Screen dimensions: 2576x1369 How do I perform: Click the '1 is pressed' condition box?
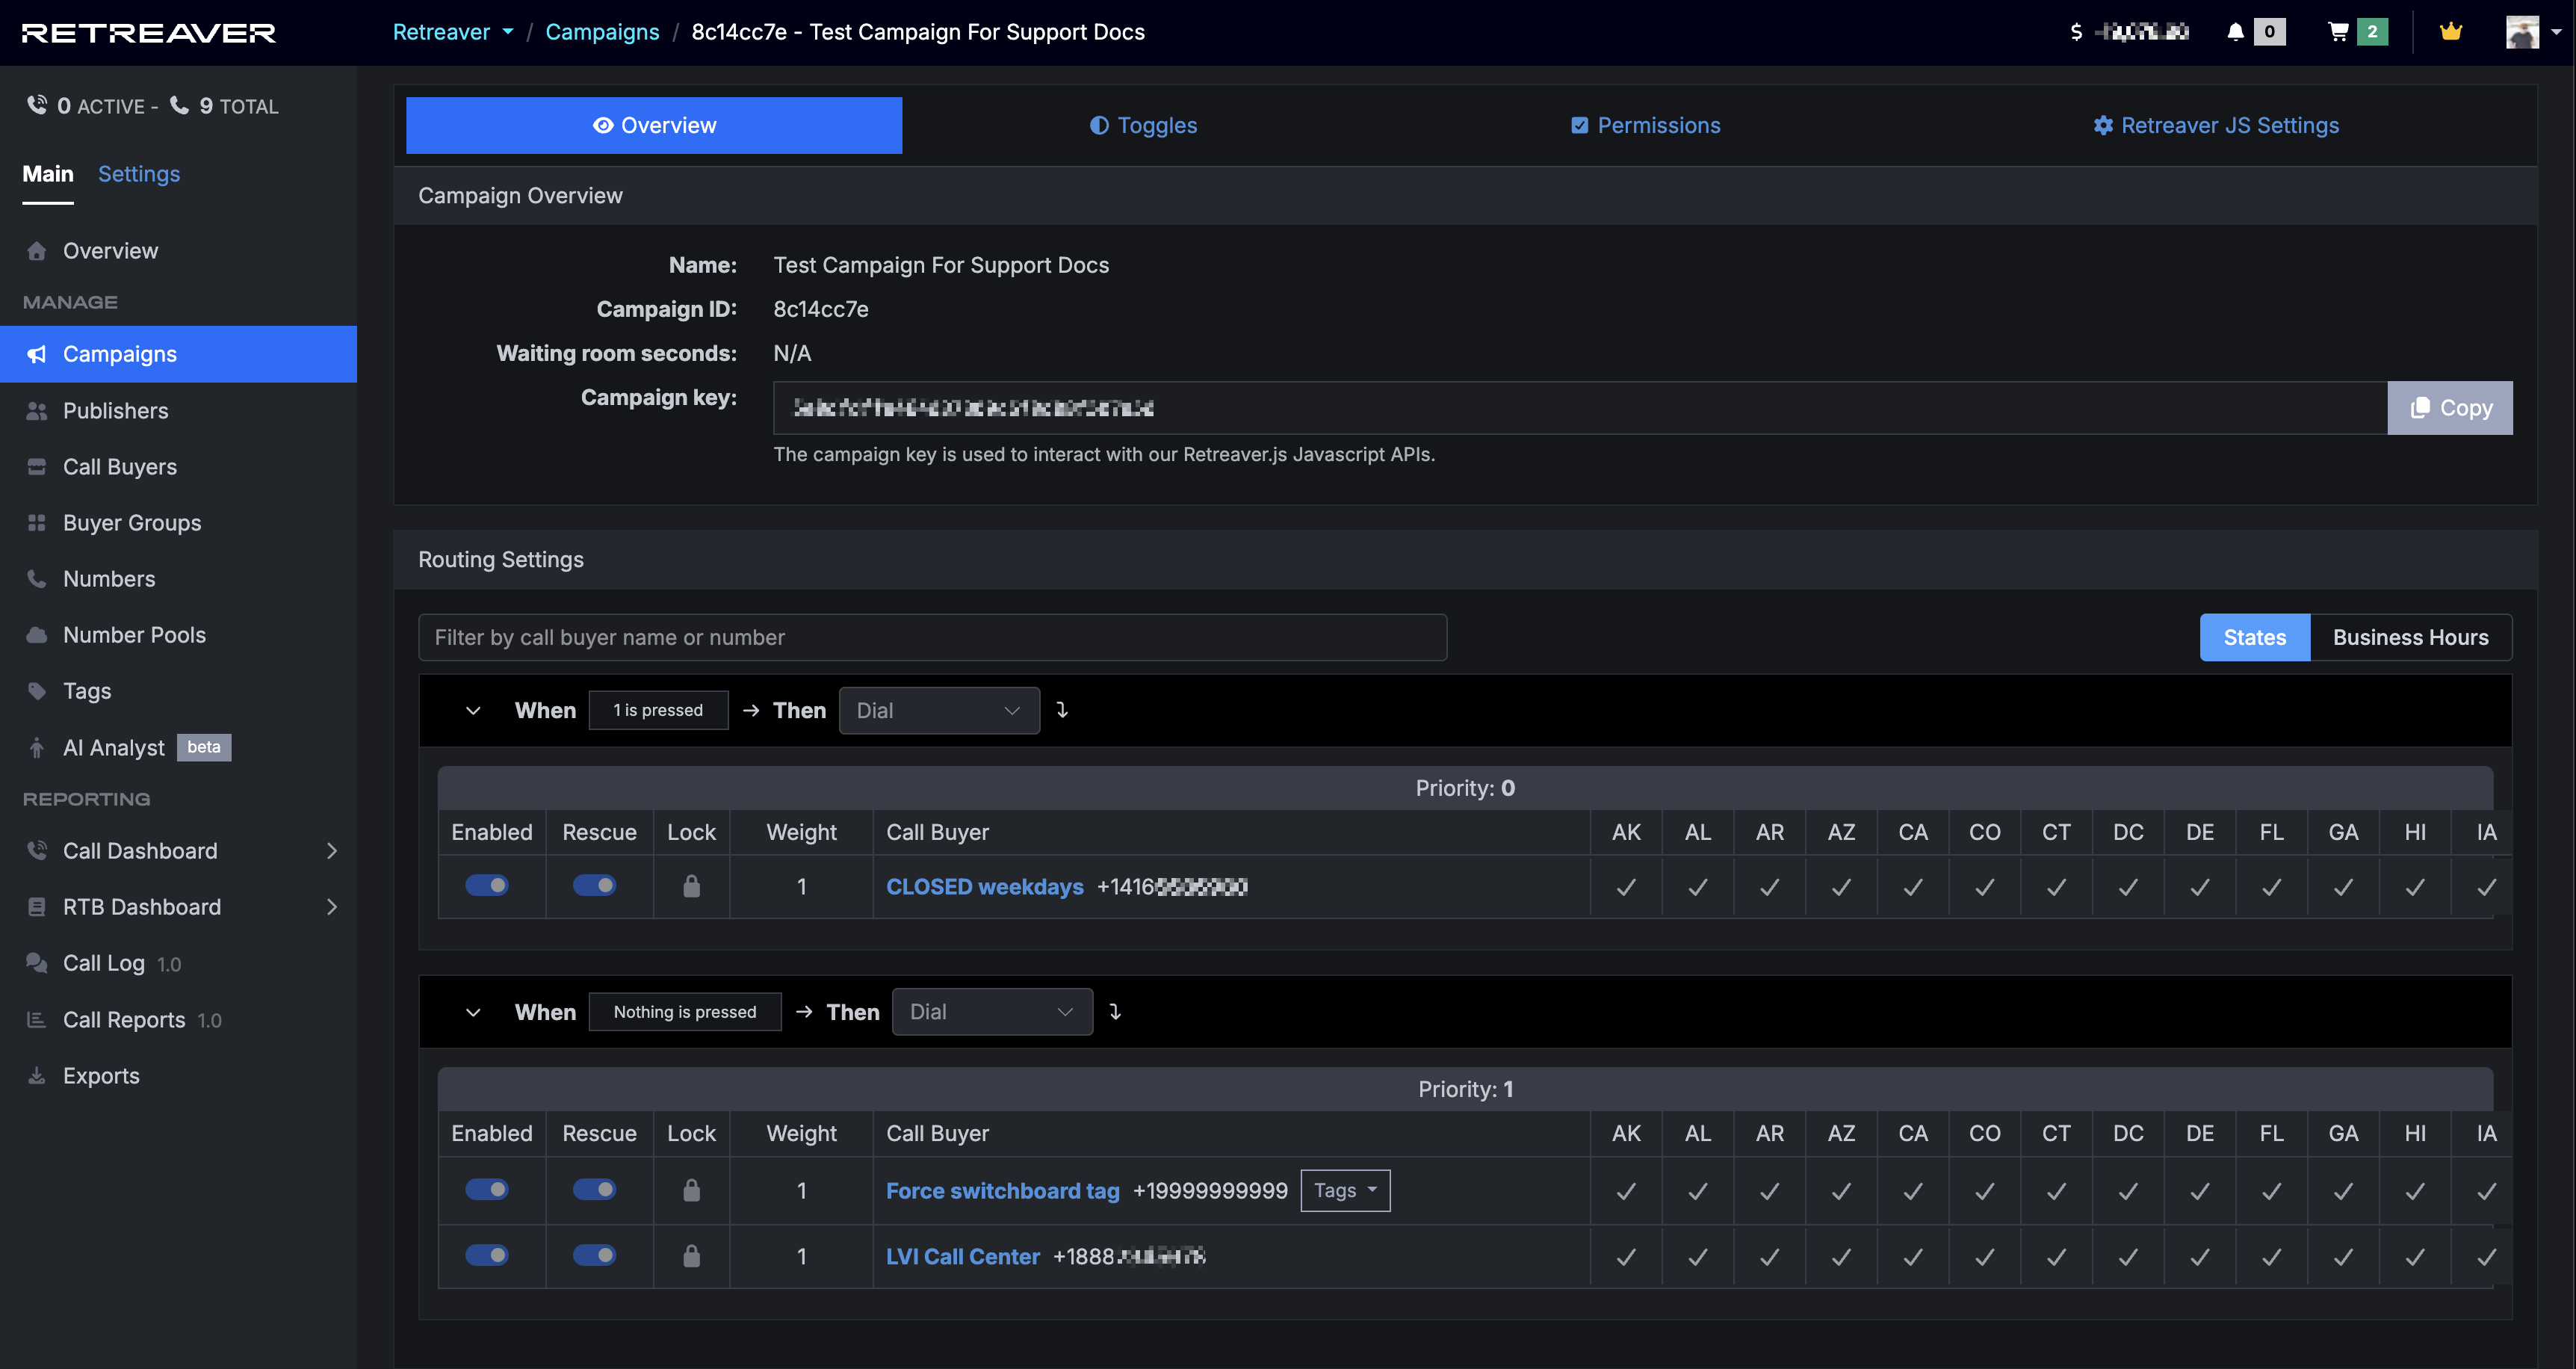[658, 711]
